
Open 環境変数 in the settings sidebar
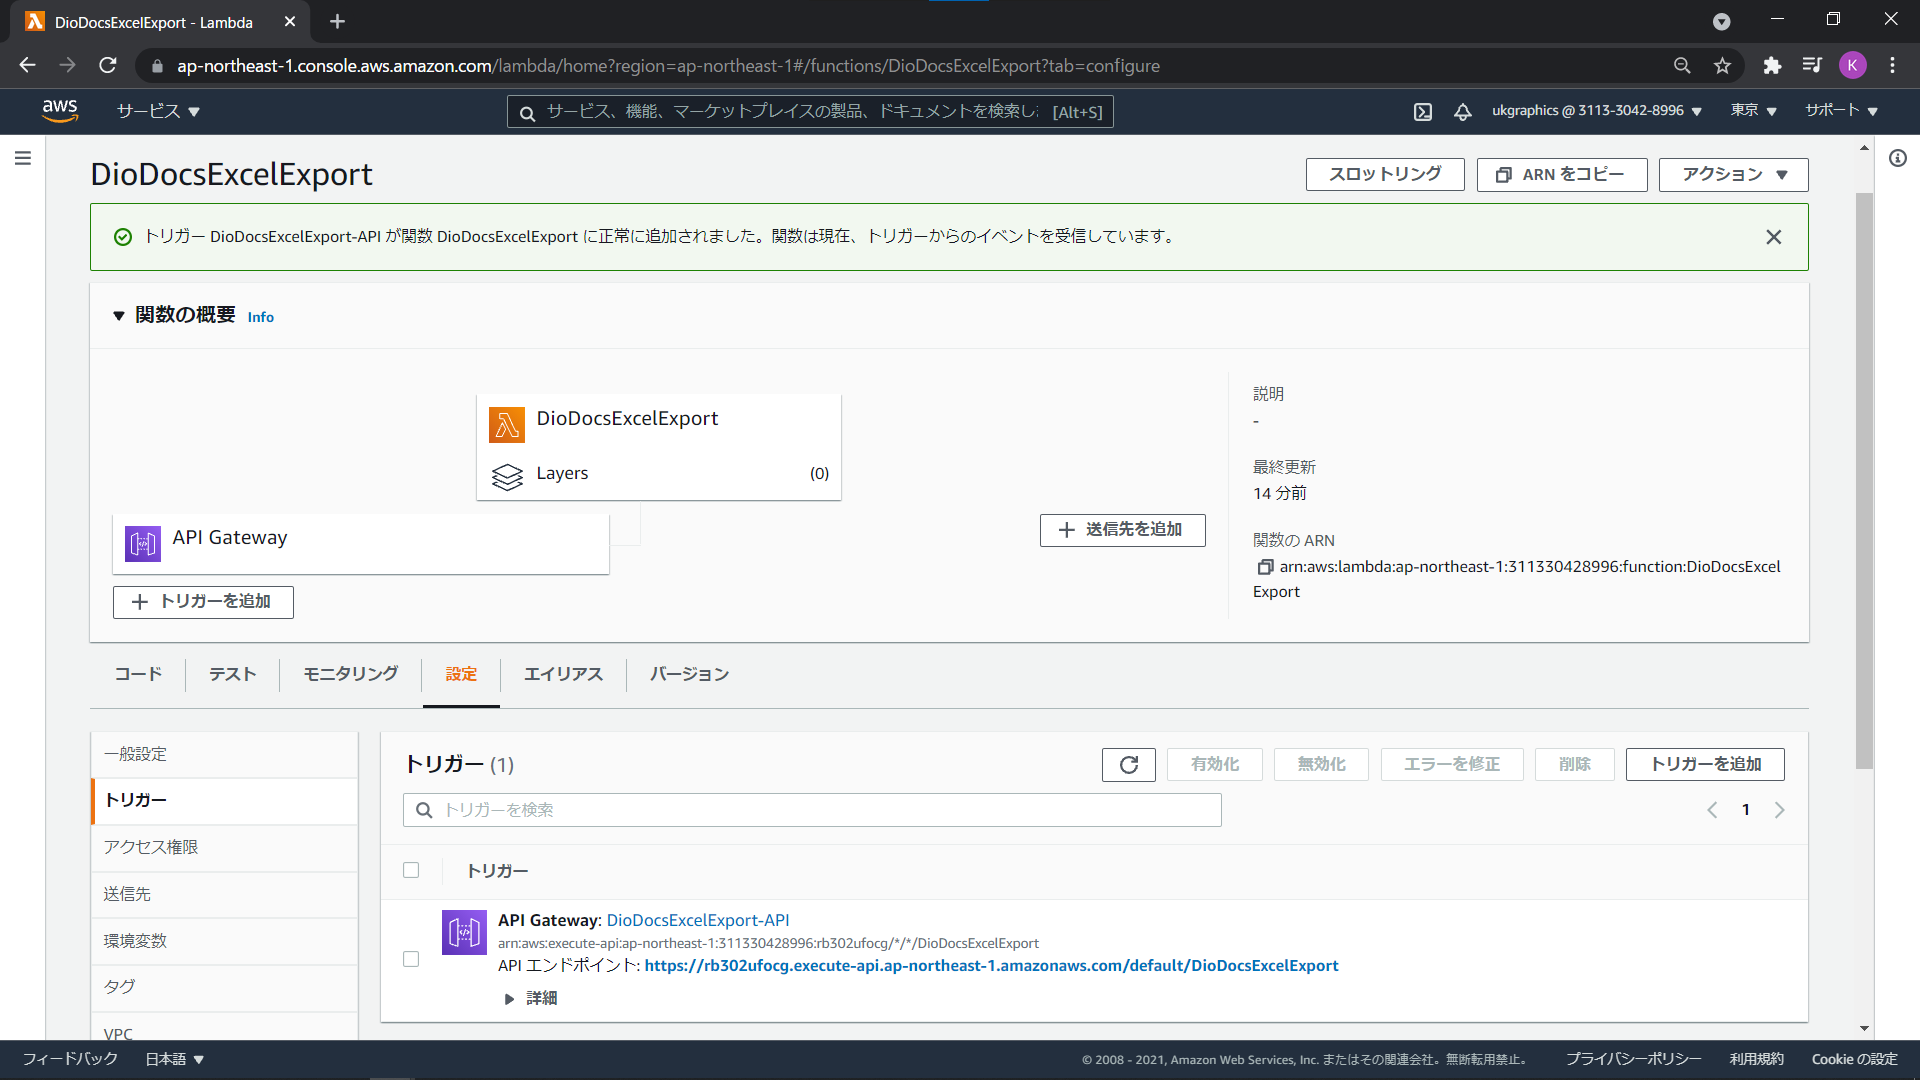(224, 941)
